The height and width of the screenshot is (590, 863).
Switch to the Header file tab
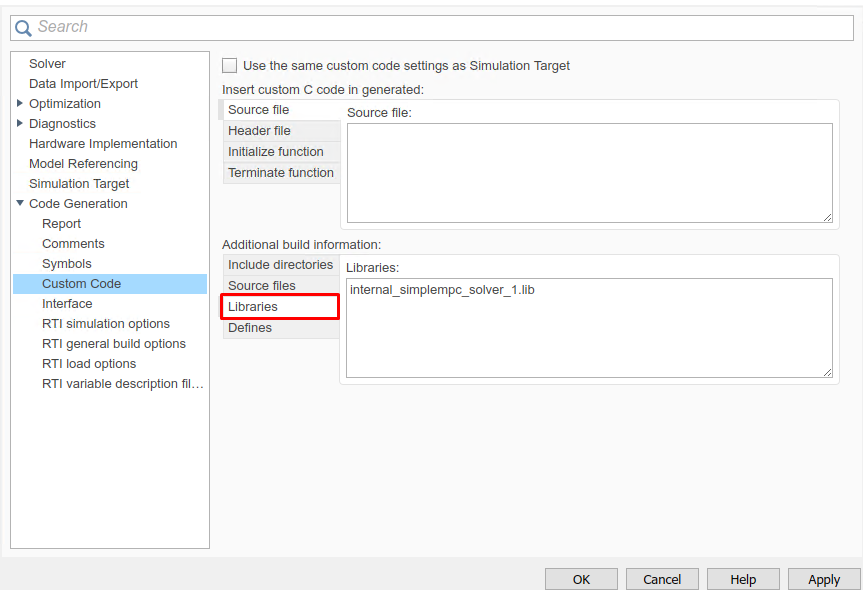259,131
